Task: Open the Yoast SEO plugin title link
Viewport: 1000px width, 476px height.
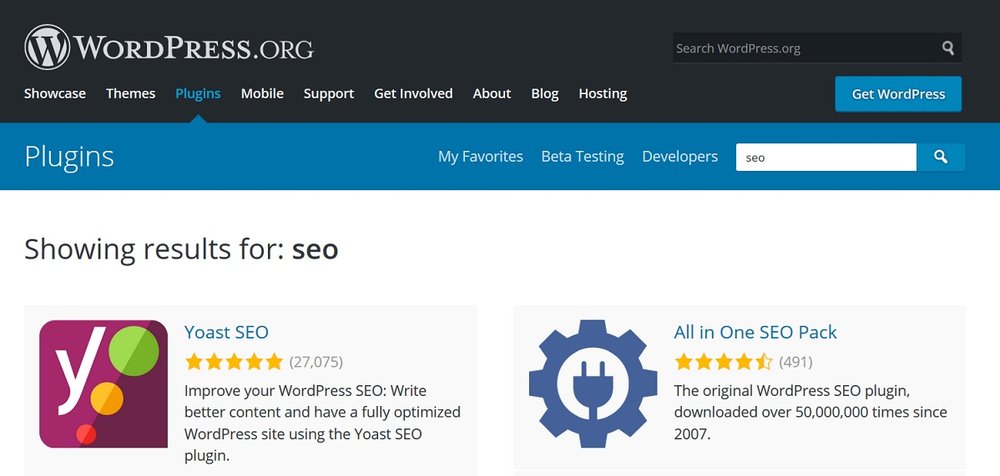Action: 226,332
